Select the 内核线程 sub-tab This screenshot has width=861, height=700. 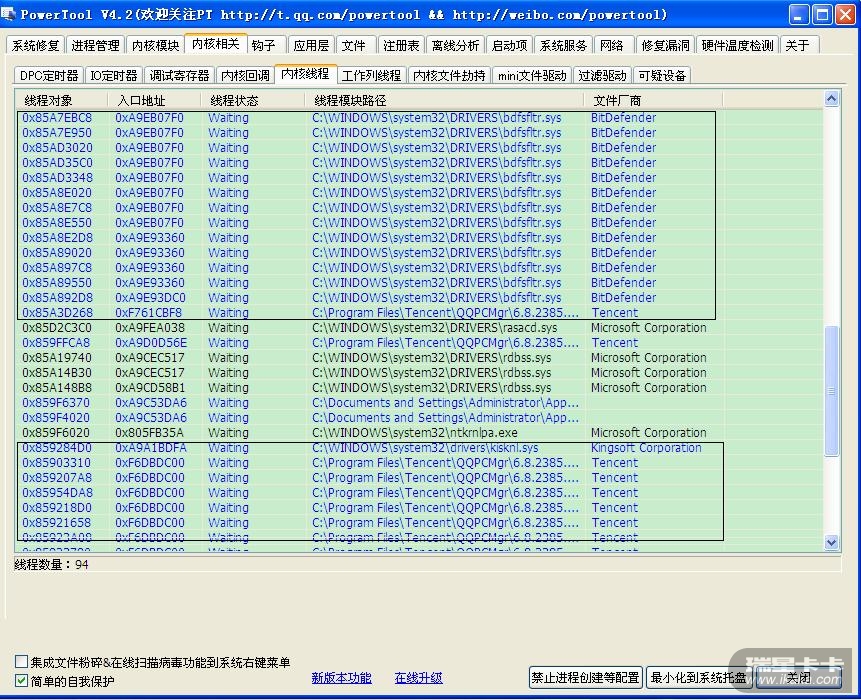tap(305, 74)
